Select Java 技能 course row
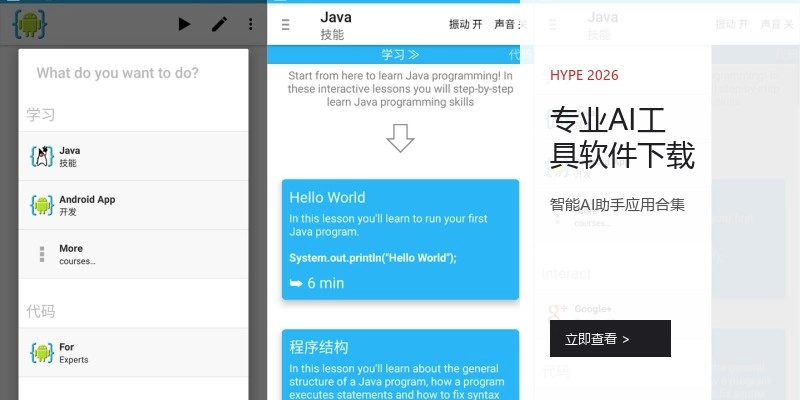 133,156
